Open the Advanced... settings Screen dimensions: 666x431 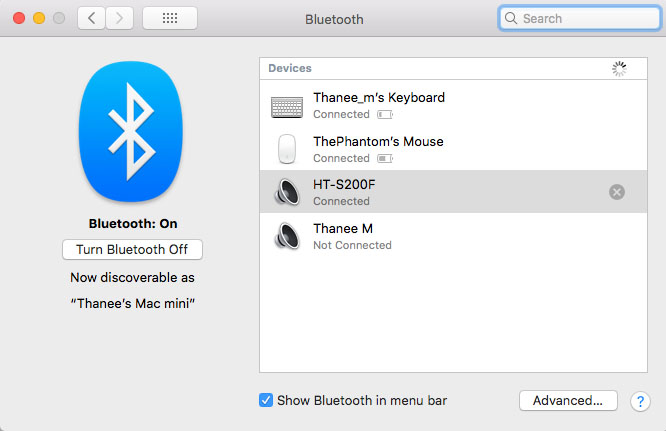(567, 400)
